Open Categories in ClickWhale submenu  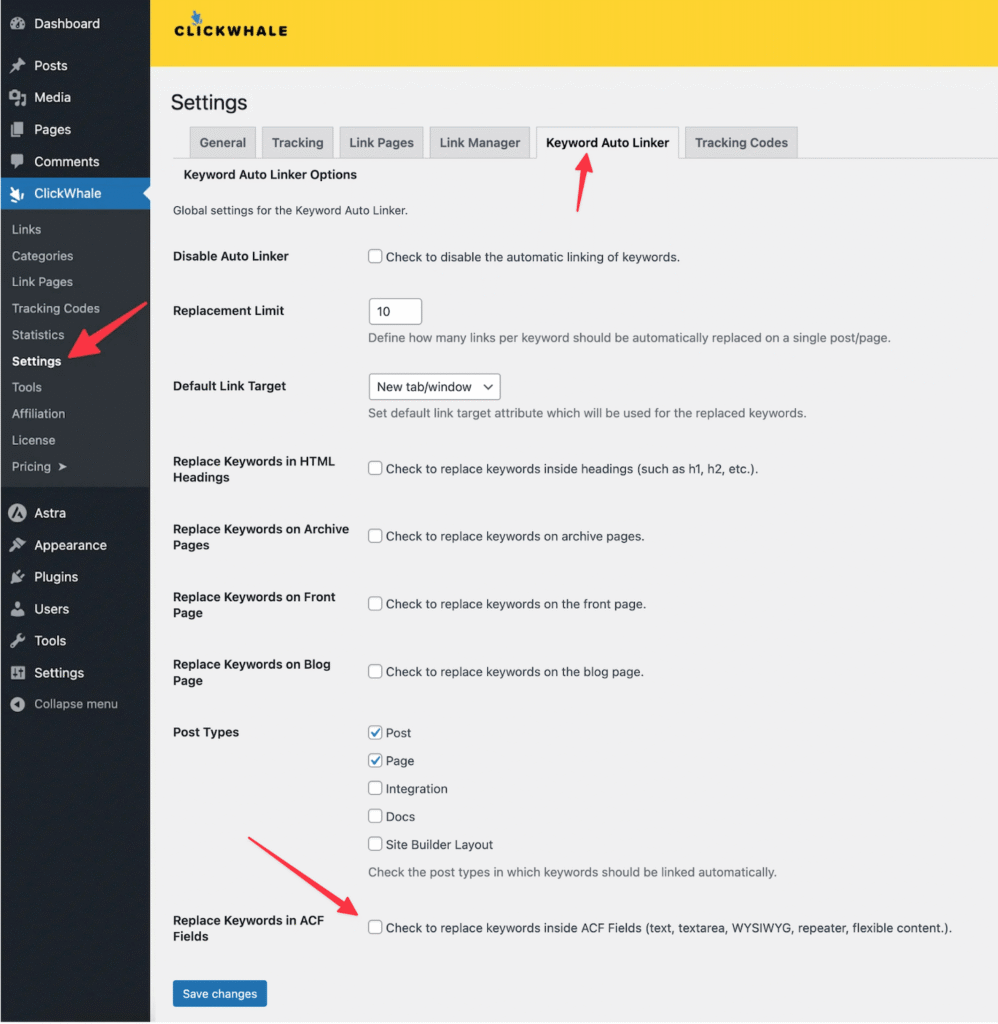click(x=42, y=256)
